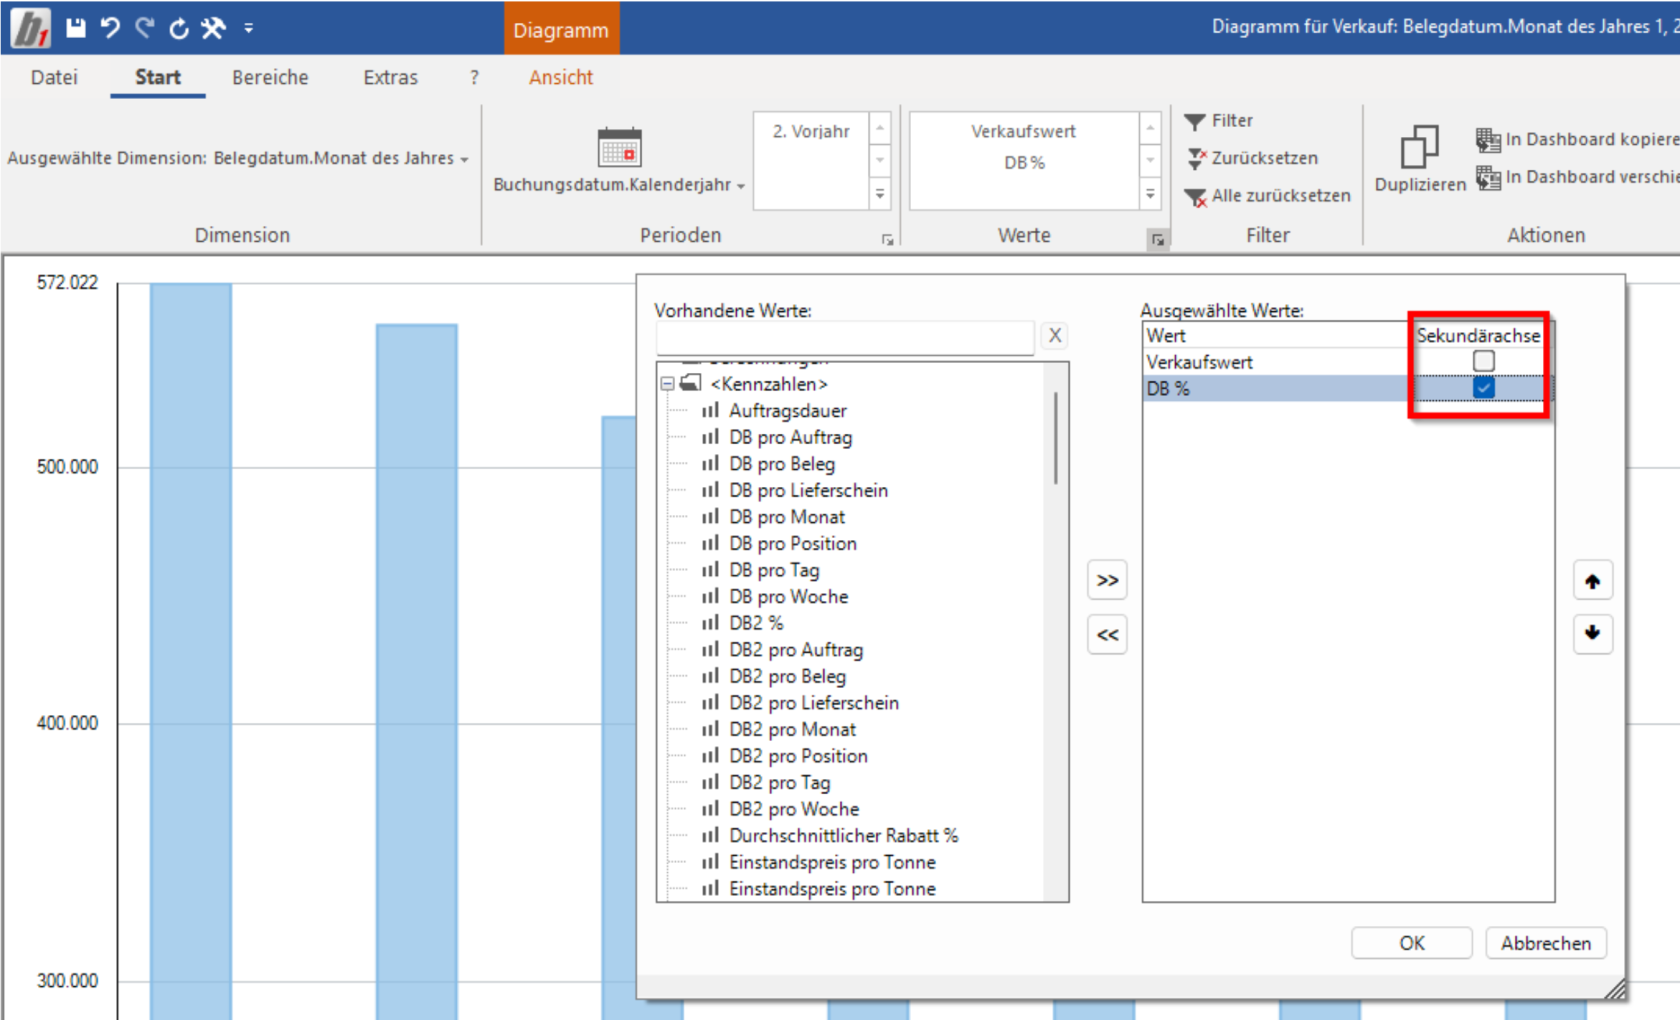Click the Filter funnel icon
1680x1020 pixels.
pyautogui.click(x=1194, y=121)
